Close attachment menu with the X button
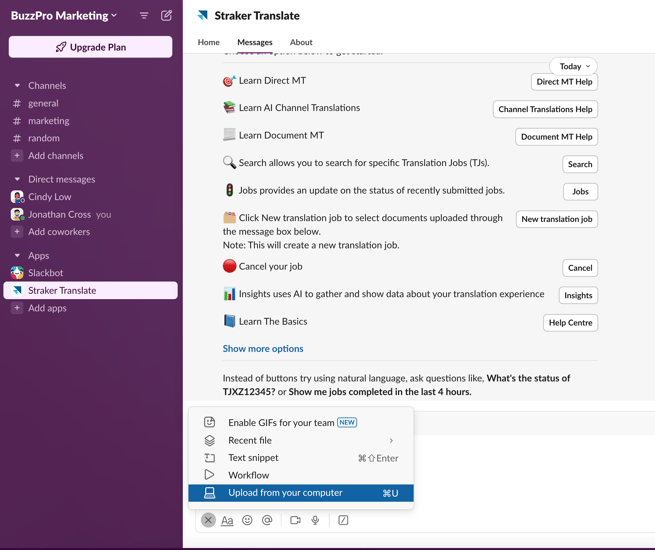Viewport: 655px width, 550px height. click(x=208, y=520)
